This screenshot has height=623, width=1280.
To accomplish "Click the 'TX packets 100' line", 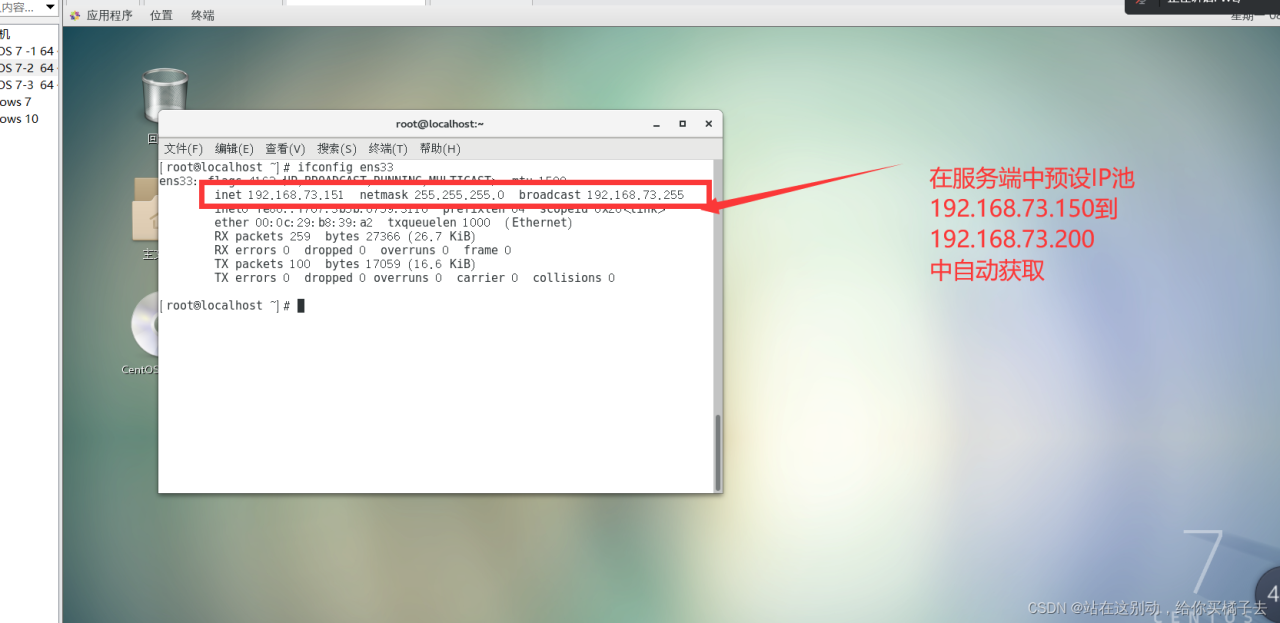I will coord(345,264).
